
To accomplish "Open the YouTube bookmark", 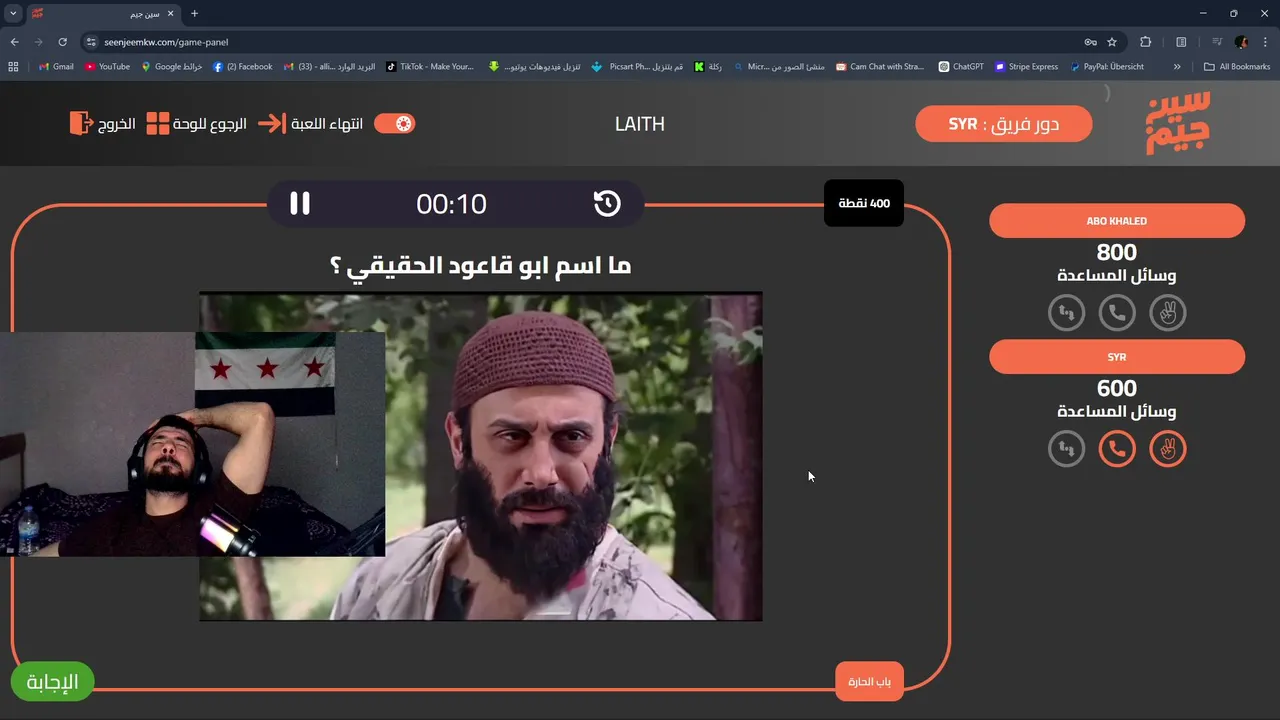I will point(107,67).
